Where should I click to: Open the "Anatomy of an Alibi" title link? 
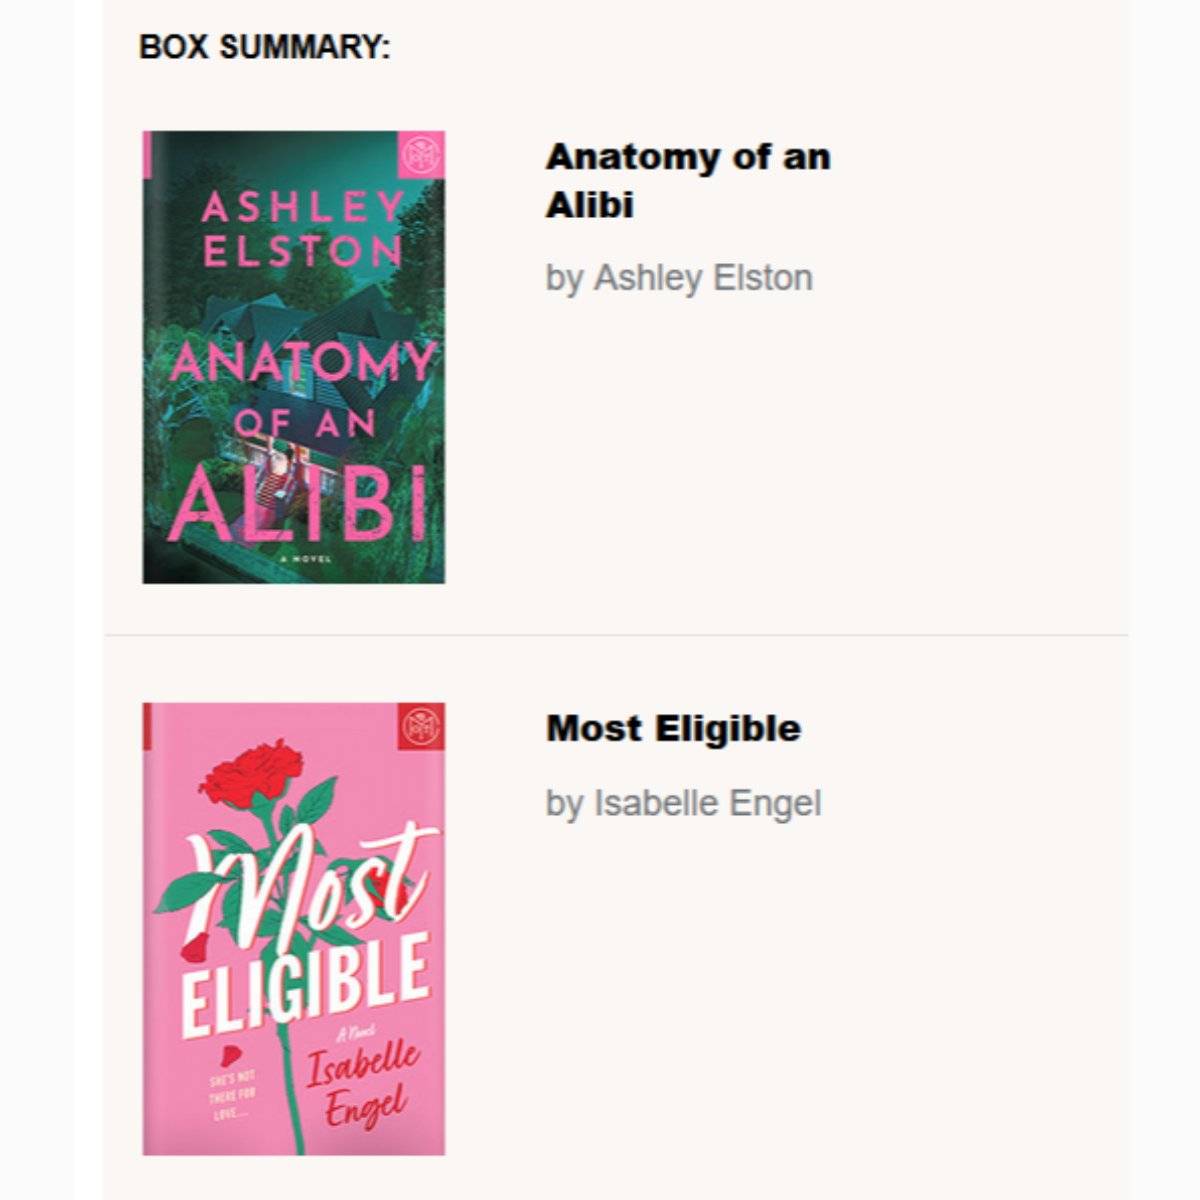point(688,180)
